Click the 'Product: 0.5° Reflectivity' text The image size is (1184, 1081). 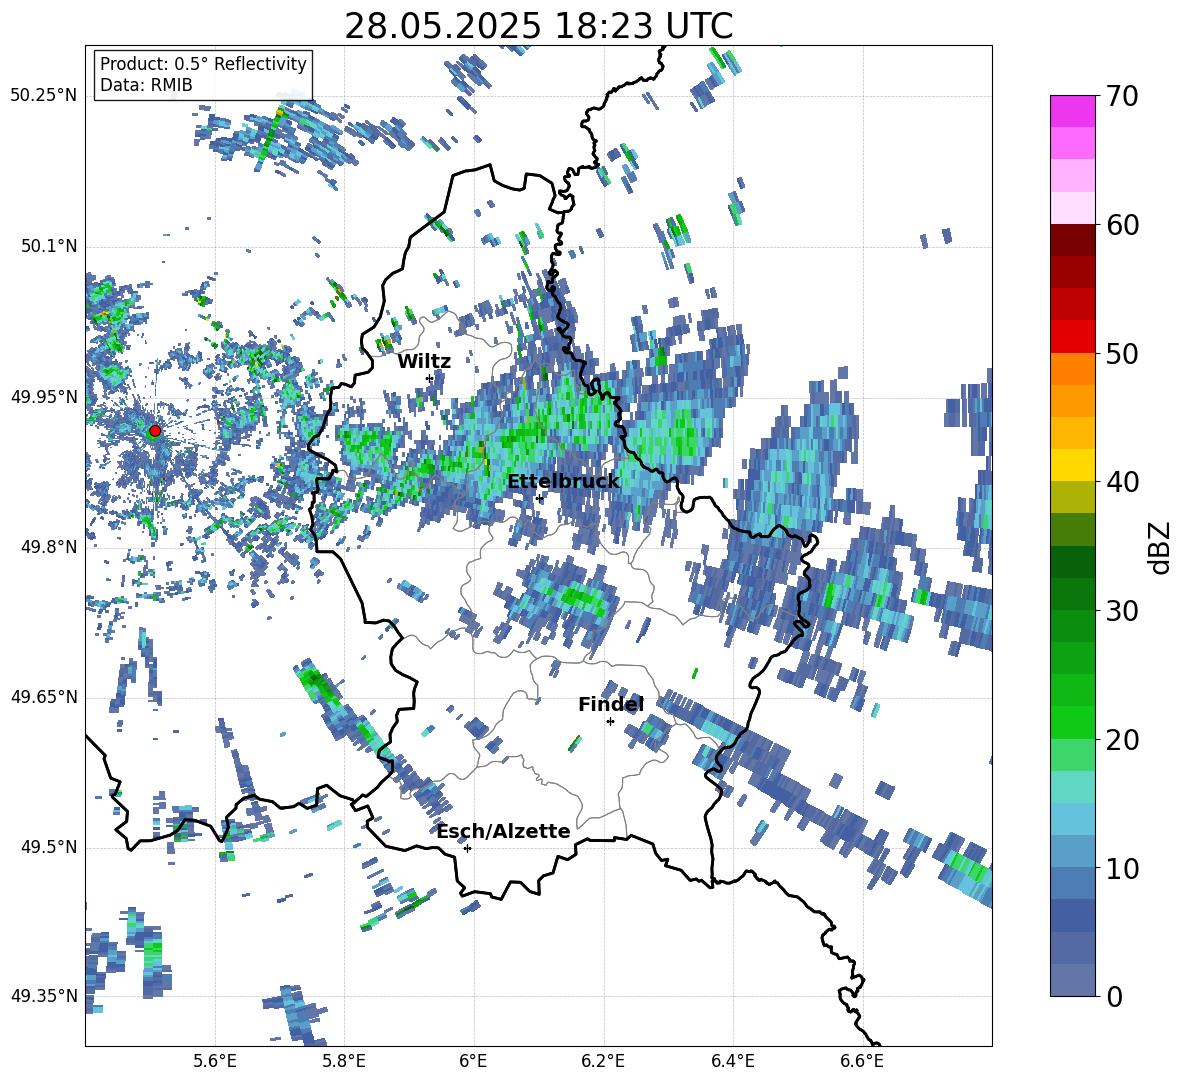[x=203, y=63]
